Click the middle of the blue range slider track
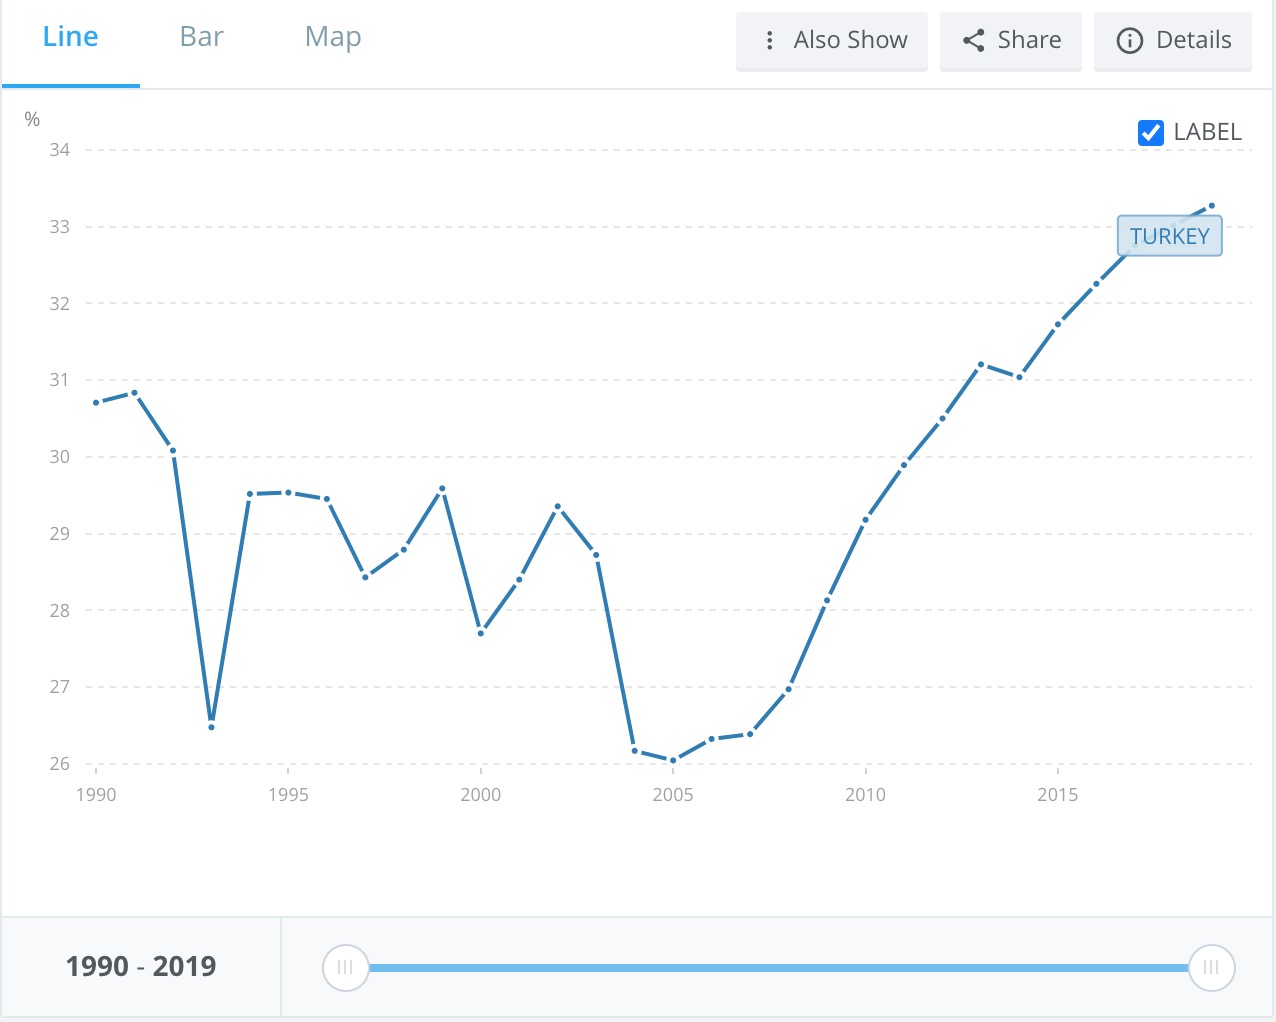 (778, 967)
